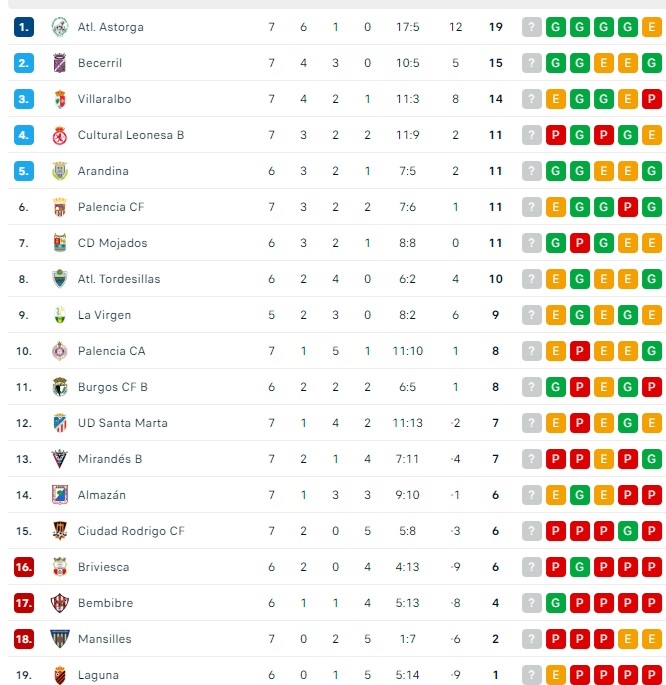Open UD Santa Marta team link
This screenshot has width=666, height=685.
122,423
